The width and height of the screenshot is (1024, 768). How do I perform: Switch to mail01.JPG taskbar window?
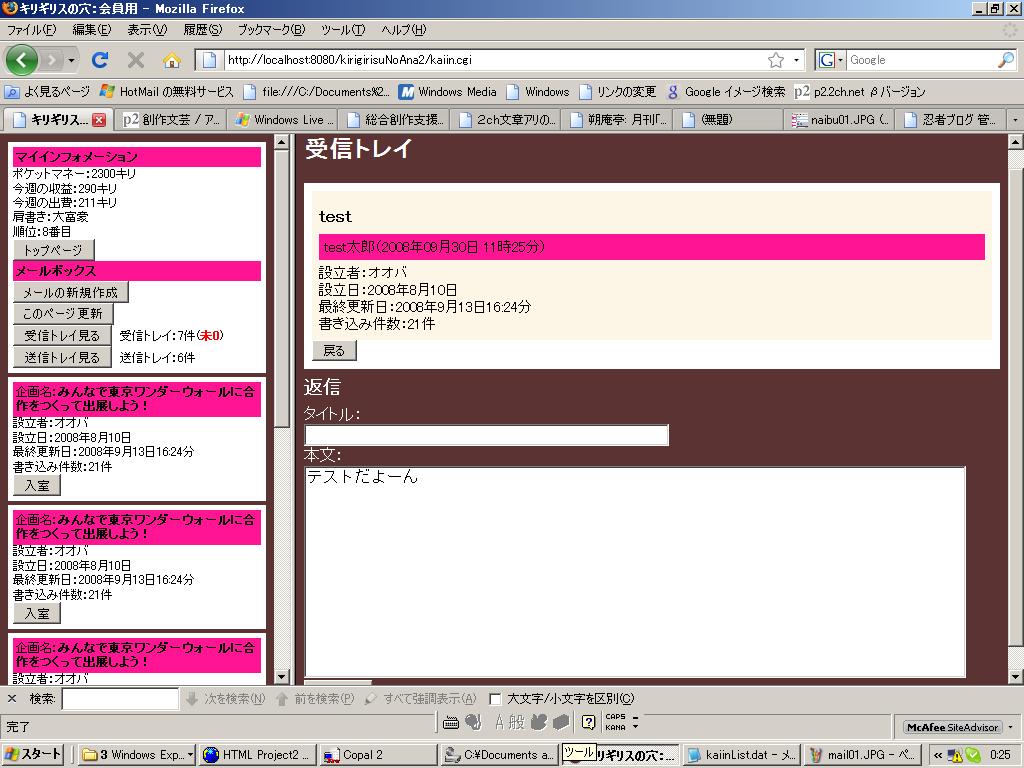pos(863,755)
